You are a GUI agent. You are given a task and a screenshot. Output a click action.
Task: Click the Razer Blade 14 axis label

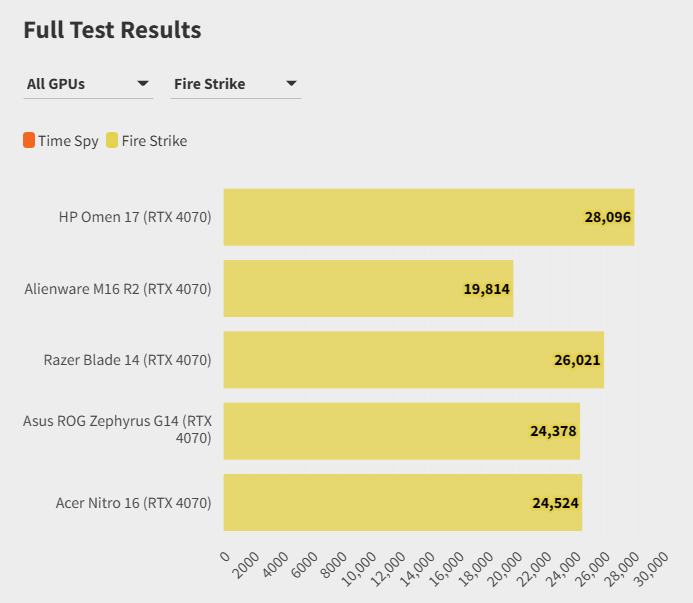coord(127,360)
